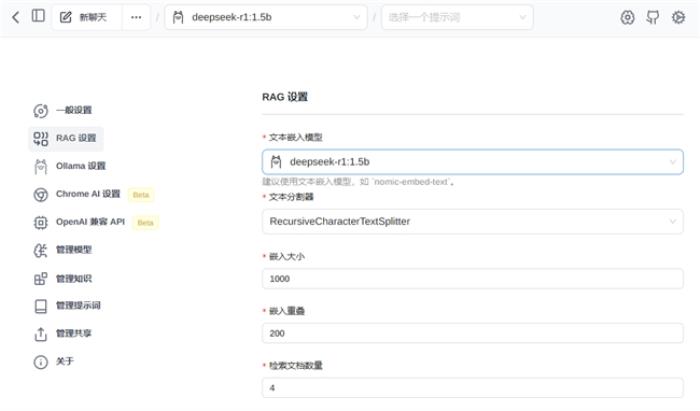The image size is (700, 411).
Task: Click the RAG 设置 page heading
Action: coord(285,97)
